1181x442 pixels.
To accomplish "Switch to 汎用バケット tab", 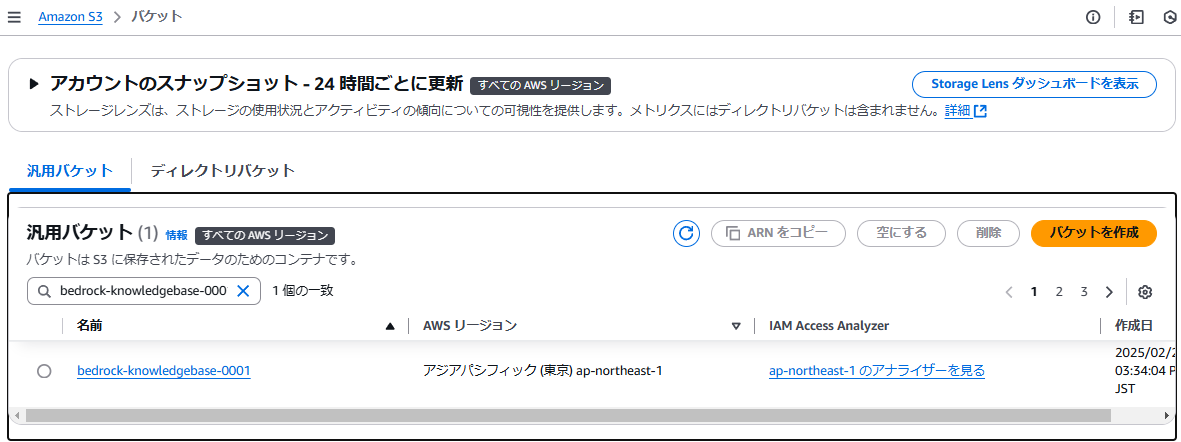I will tap(69, 170).
